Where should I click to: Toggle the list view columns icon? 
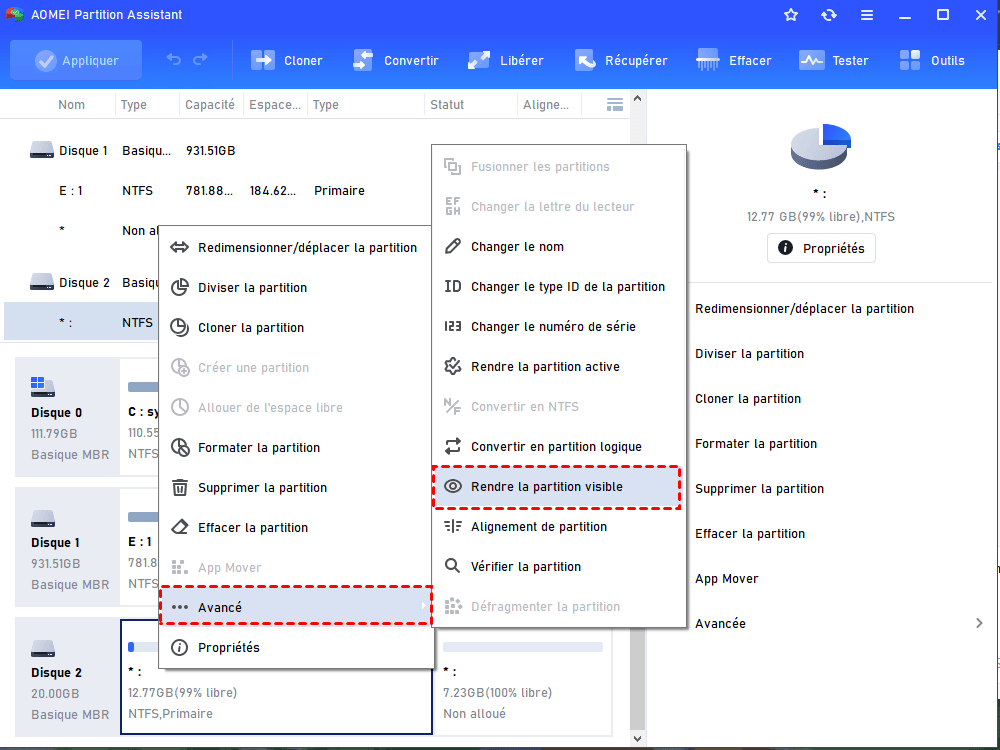point(615,105)
